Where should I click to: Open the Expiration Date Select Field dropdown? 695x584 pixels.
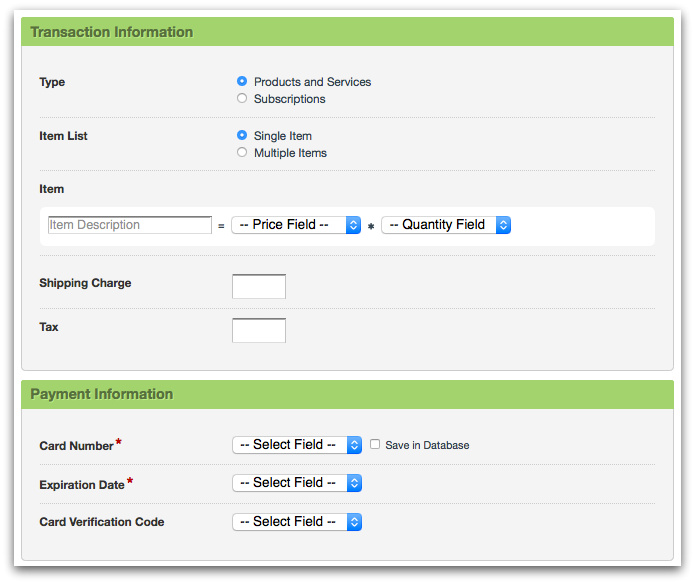(297, 483)
